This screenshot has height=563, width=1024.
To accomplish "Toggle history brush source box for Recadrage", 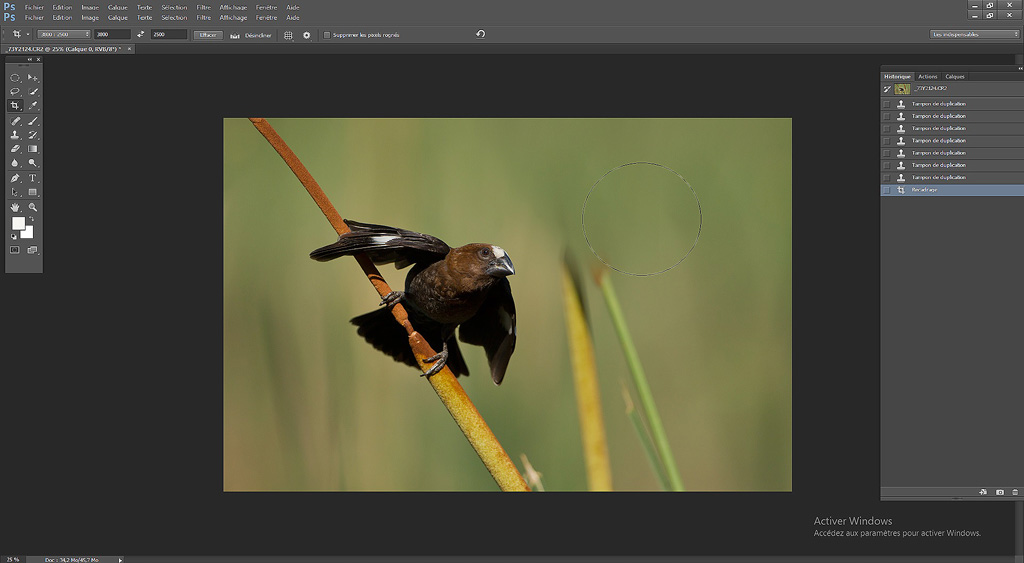I will (887, 190).
